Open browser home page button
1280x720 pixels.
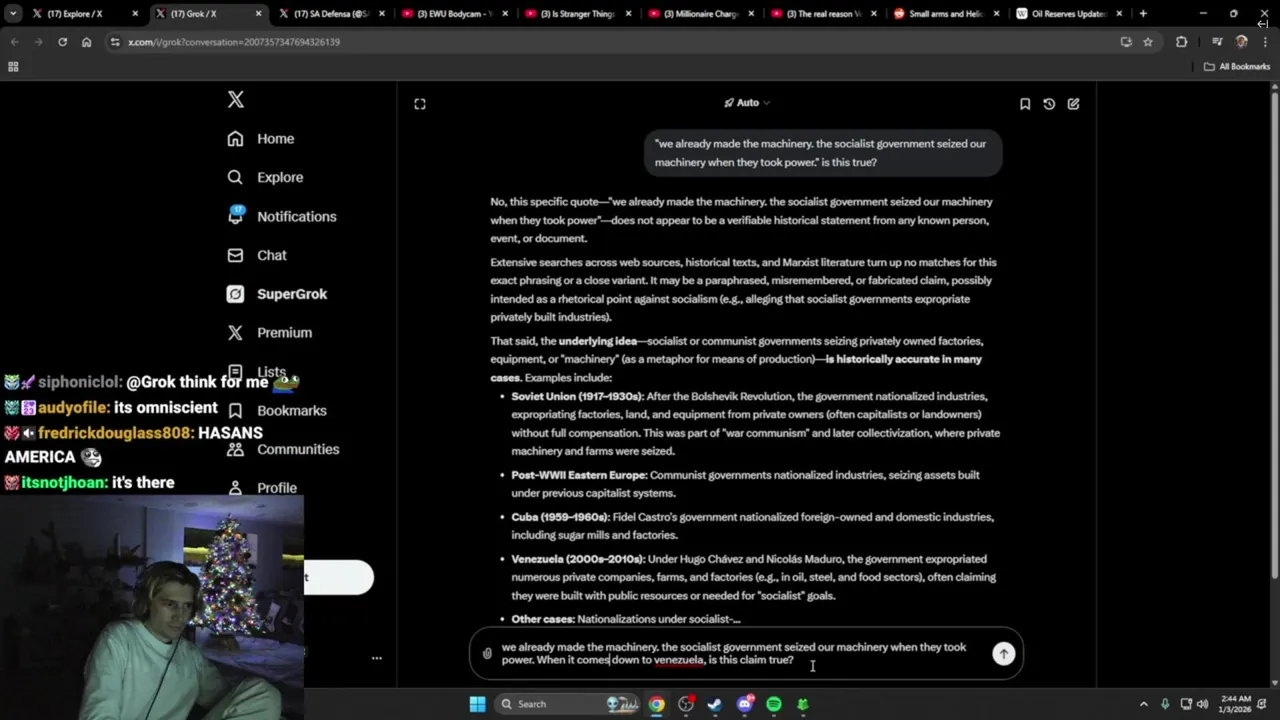point(86,42)
